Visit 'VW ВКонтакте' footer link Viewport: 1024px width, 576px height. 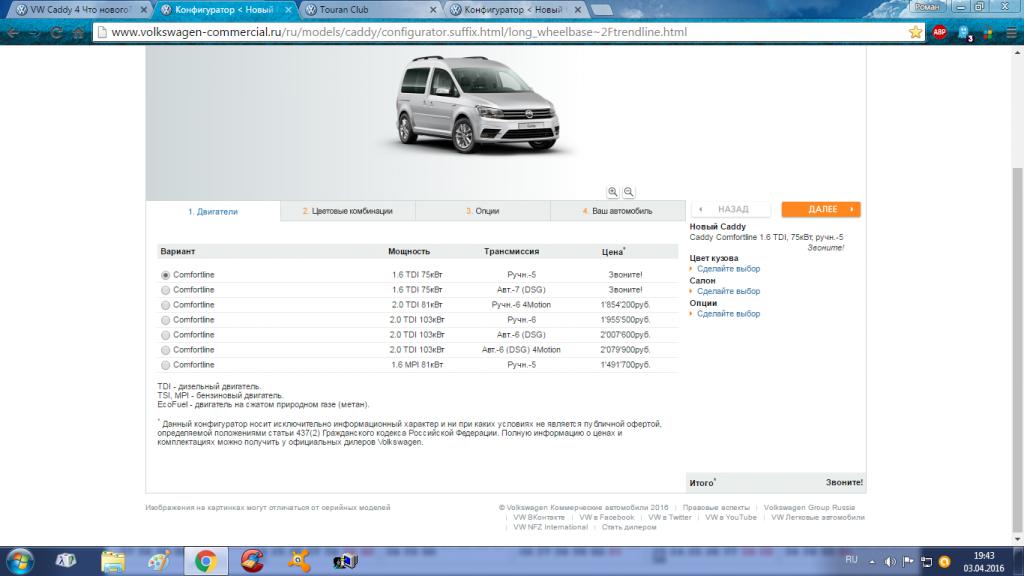pos(539,517)
